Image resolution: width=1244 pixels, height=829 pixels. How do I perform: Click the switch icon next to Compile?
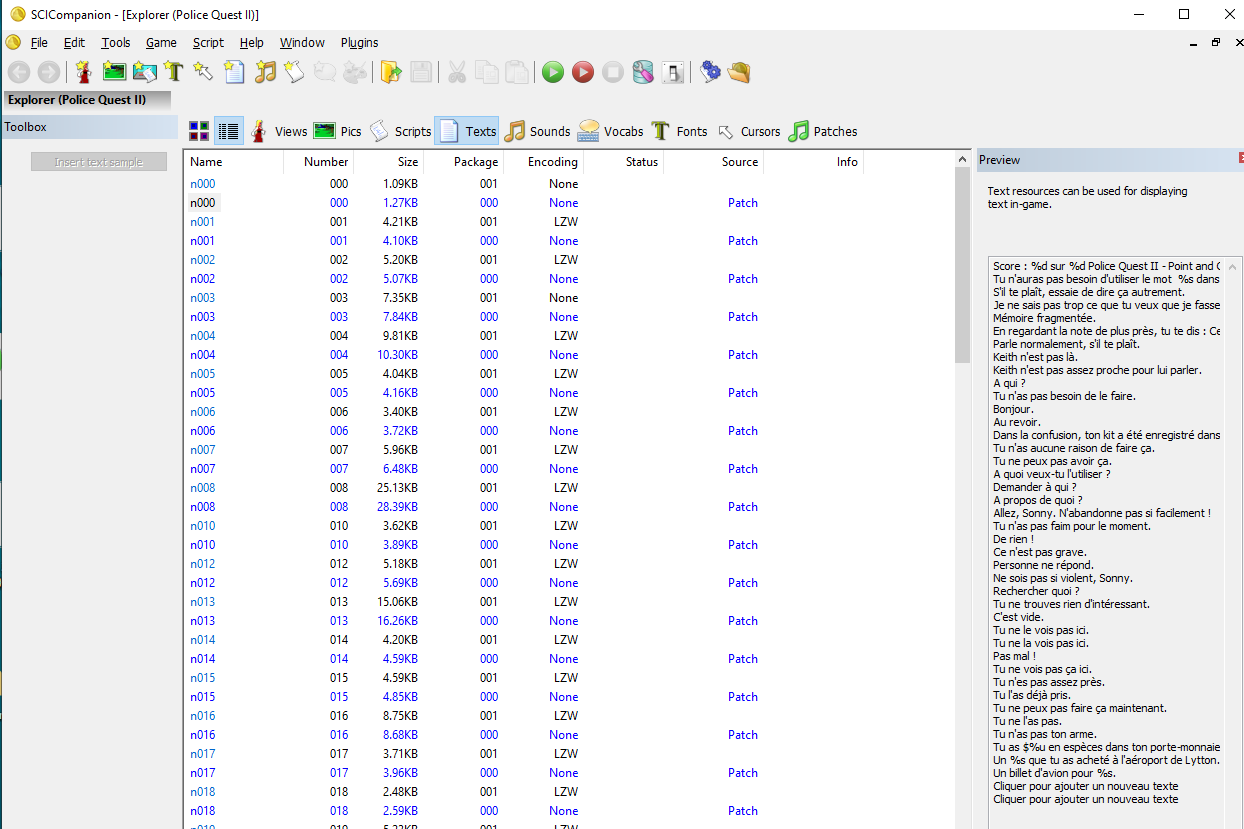click(x=674, y=72)
